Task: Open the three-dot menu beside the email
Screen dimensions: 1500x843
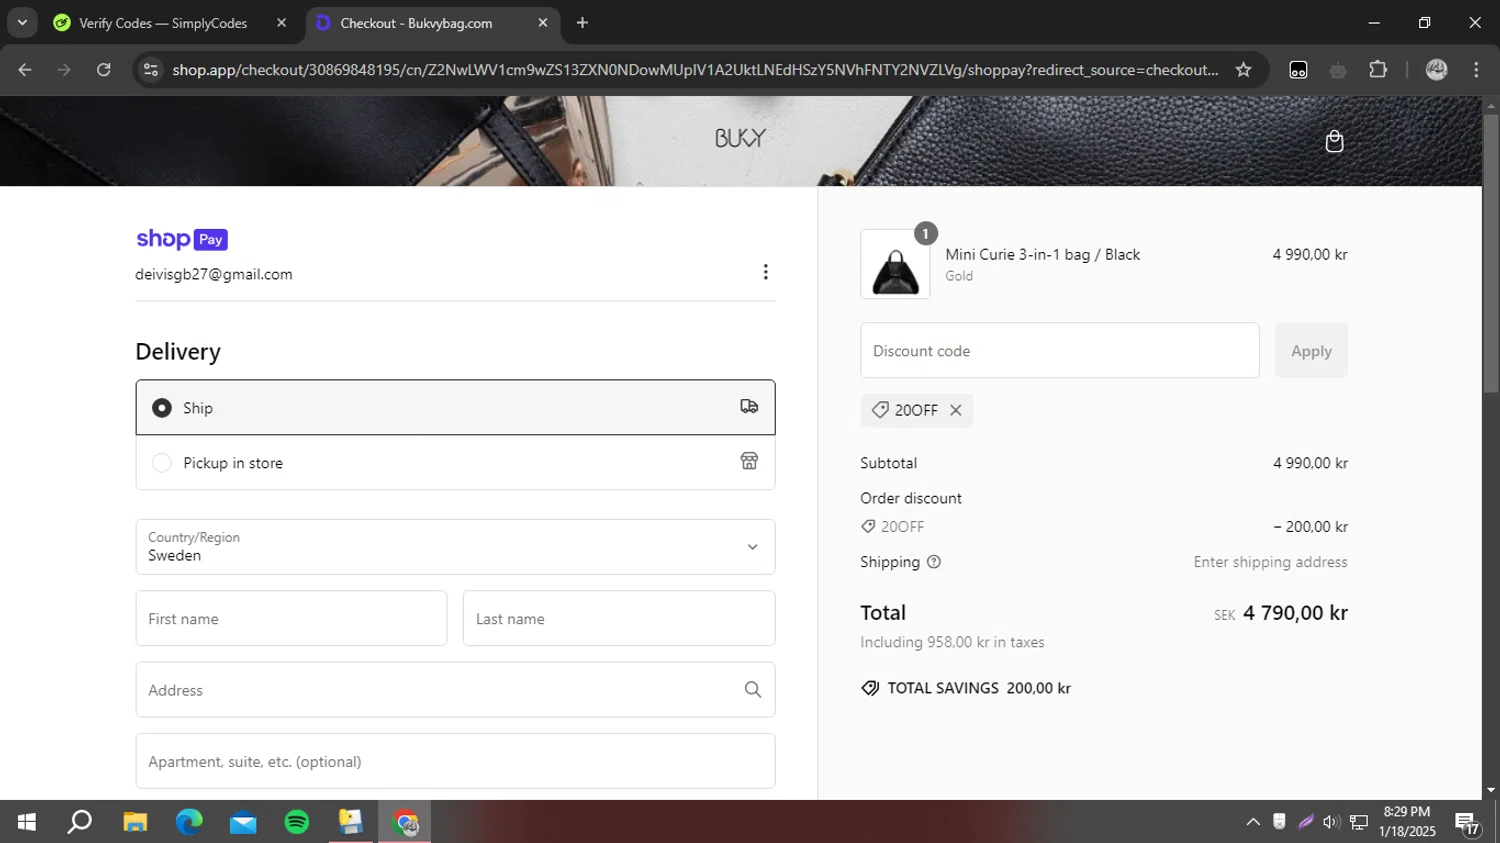Action: 765,272
